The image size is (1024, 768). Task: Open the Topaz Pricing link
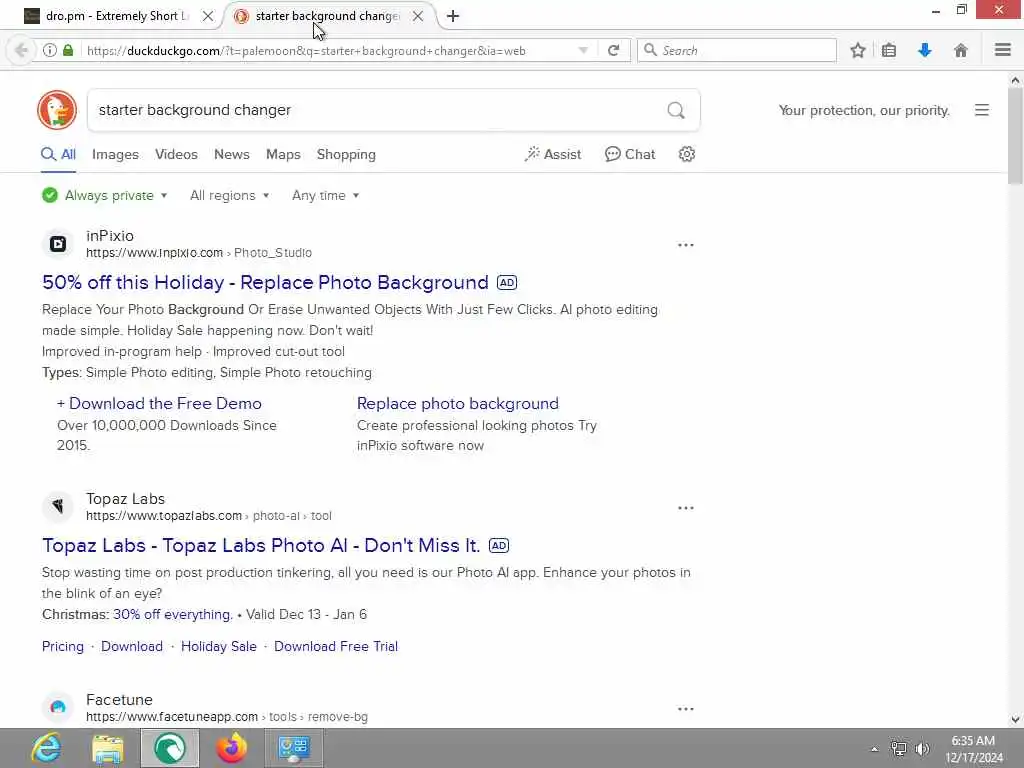click(x=63, y=647)
